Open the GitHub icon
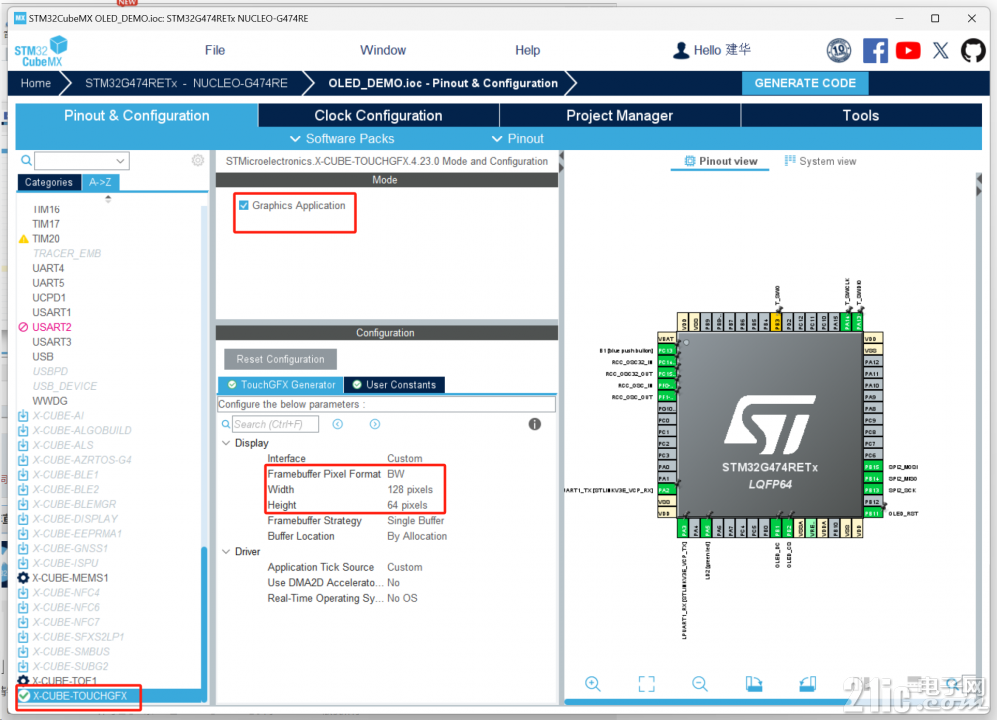 point(973,50)
